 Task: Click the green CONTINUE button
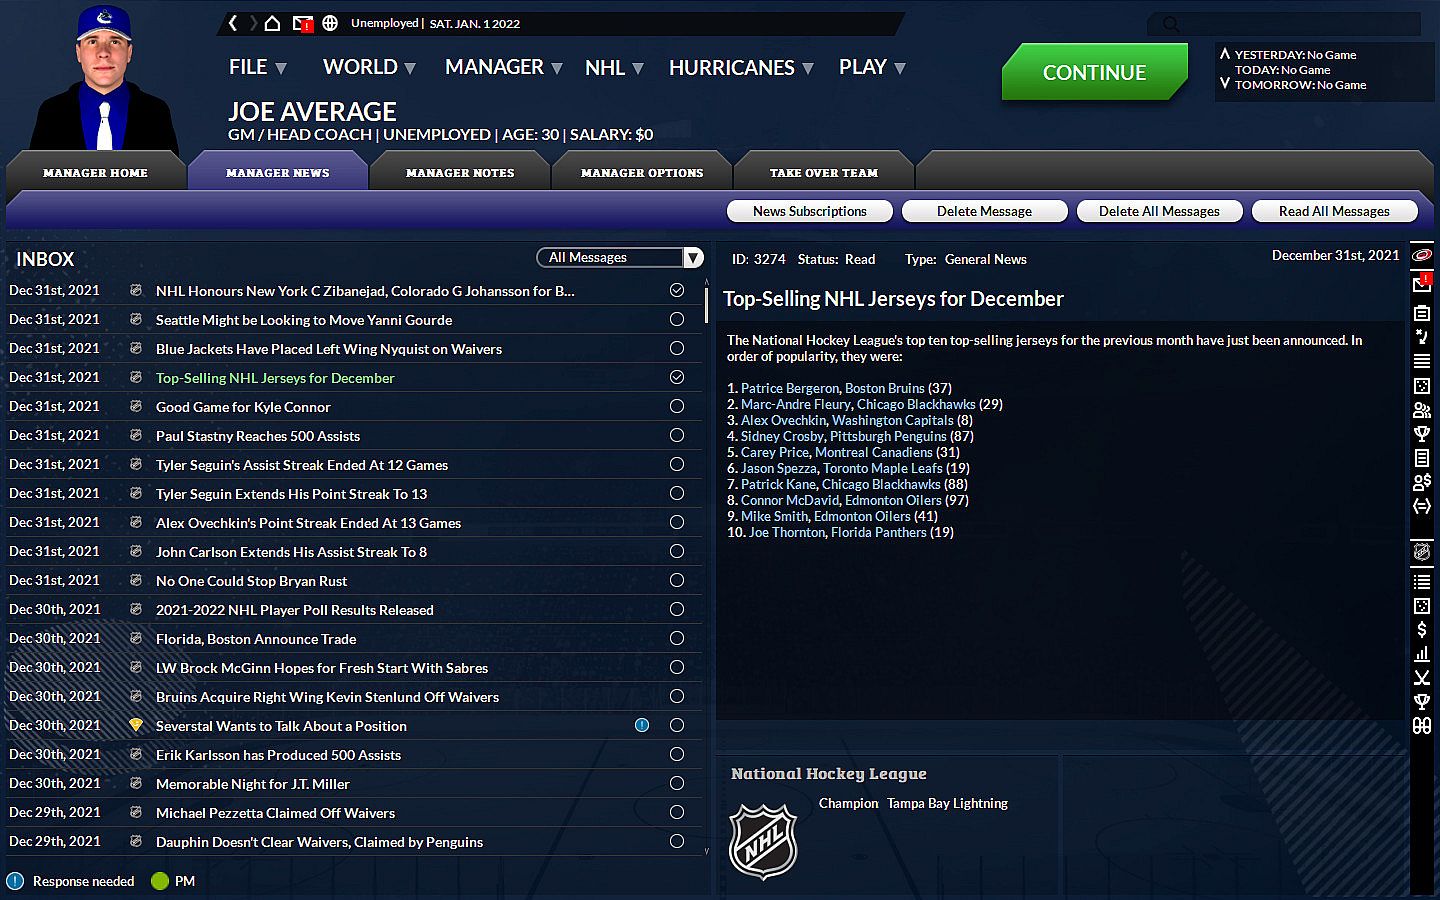tap(1094, 72)
